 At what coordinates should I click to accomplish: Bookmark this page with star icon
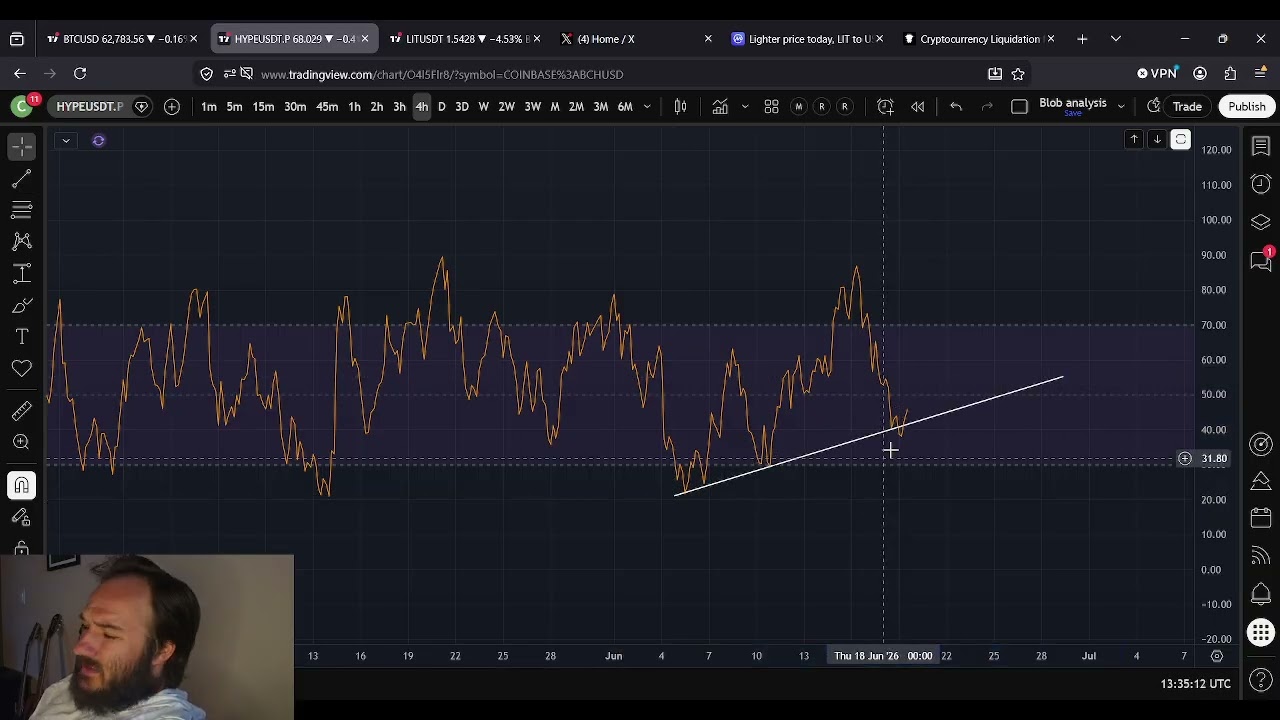[x=1018, y=74]
